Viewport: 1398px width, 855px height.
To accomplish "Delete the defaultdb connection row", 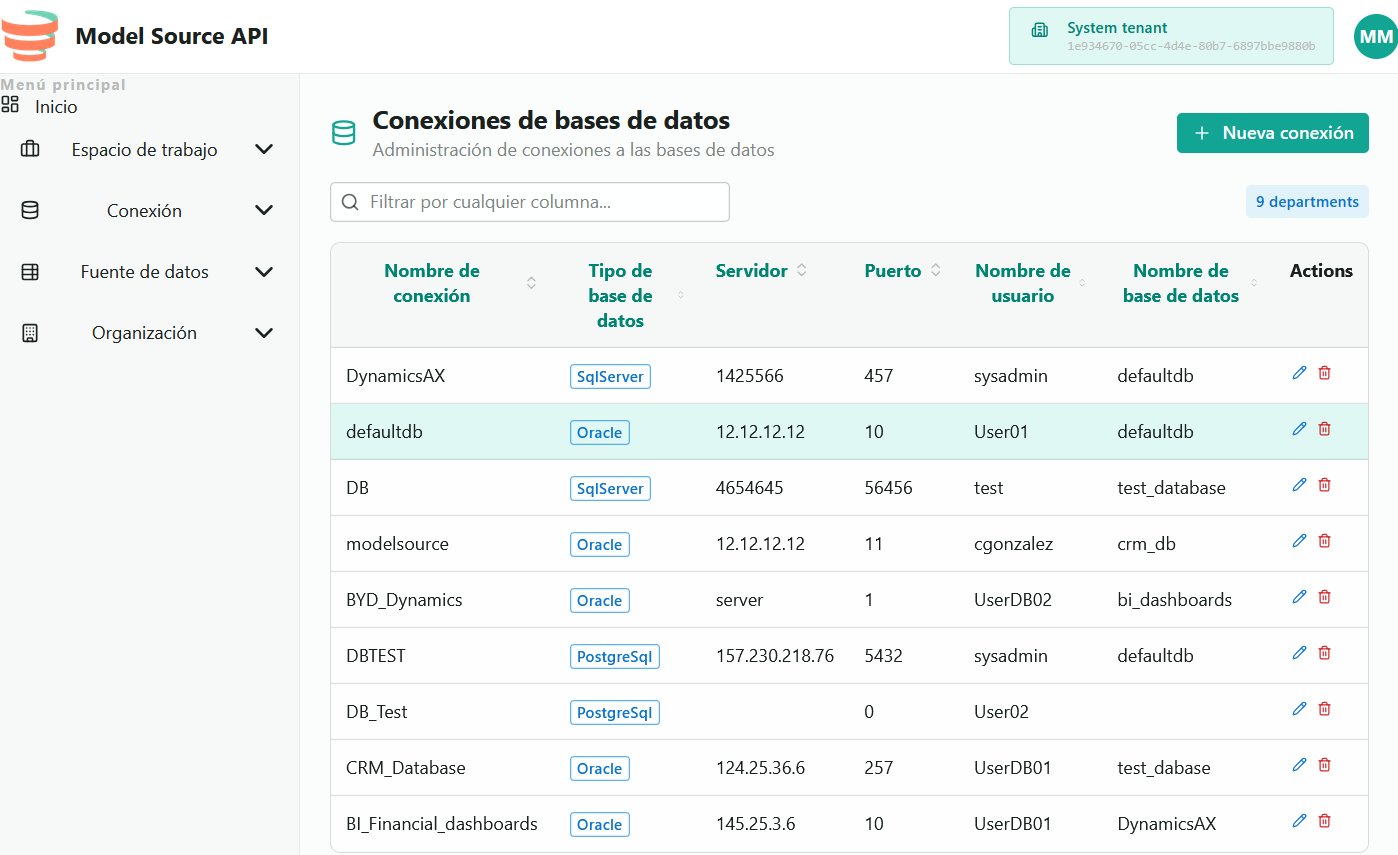I will point(1324,429).
